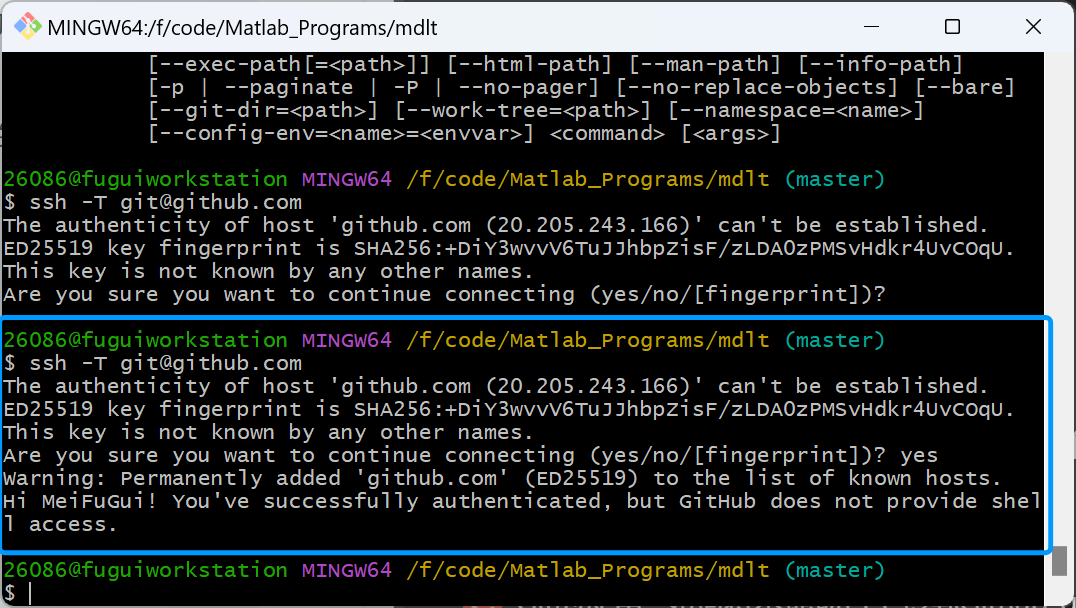Click the first ssh -T git@github.com command
Viewport: 1076px width, 608px height.
click(x=165, y=202)
